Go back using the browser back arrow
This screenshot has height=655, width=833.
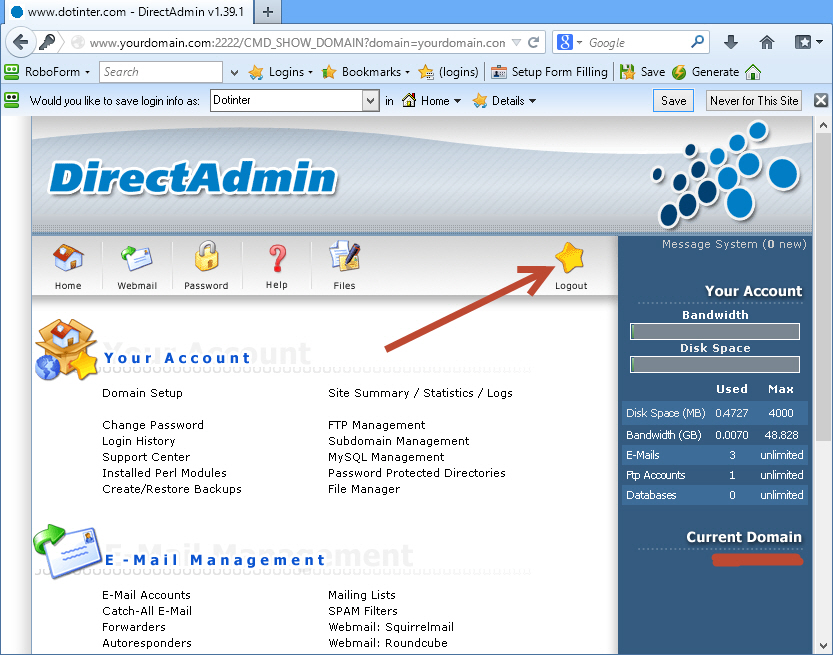tap(20, 41)
